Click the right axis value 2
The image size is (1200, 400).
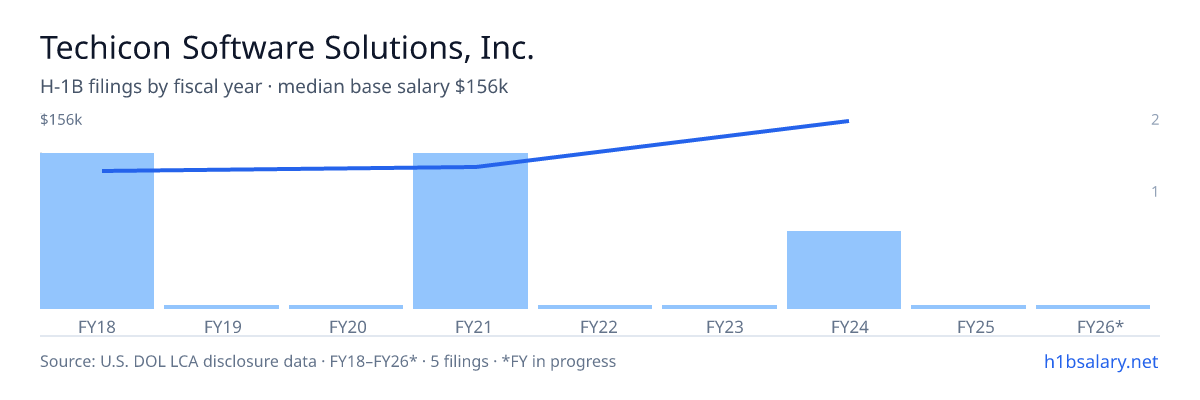pos(1155,120)
